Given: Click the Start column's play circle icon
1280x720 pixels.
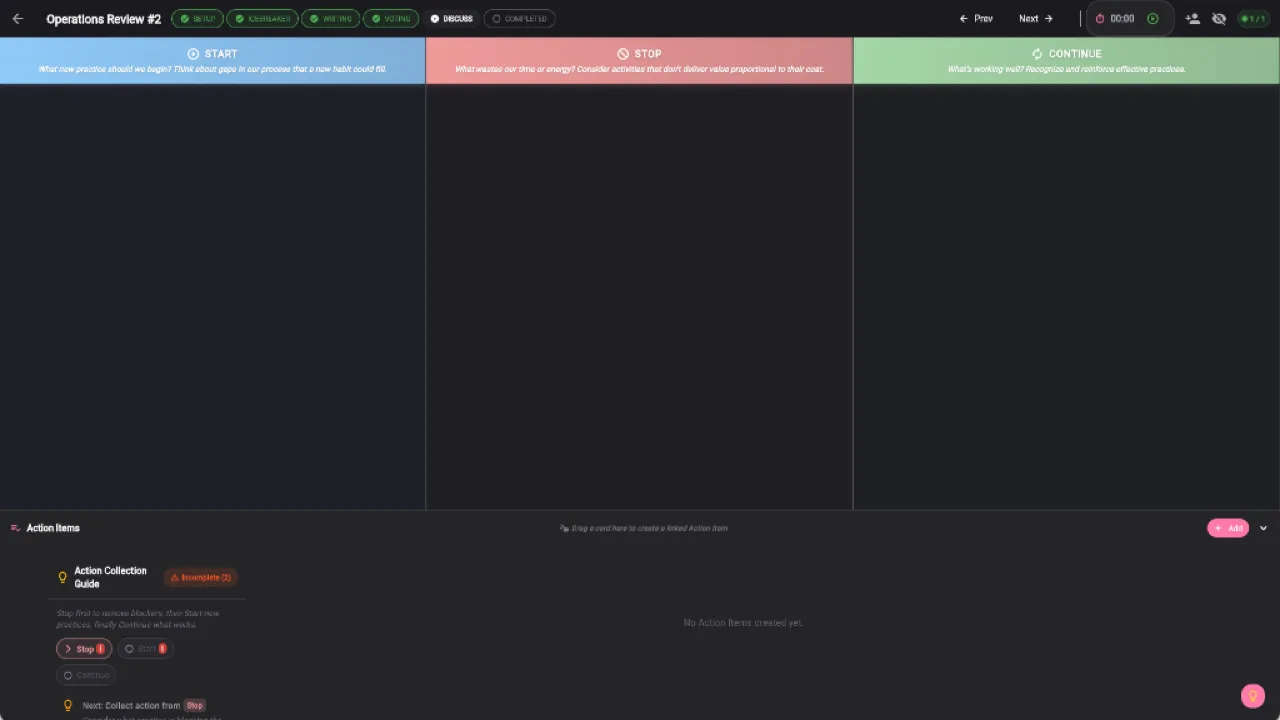Looking at the screenshot, I should 192,53.
